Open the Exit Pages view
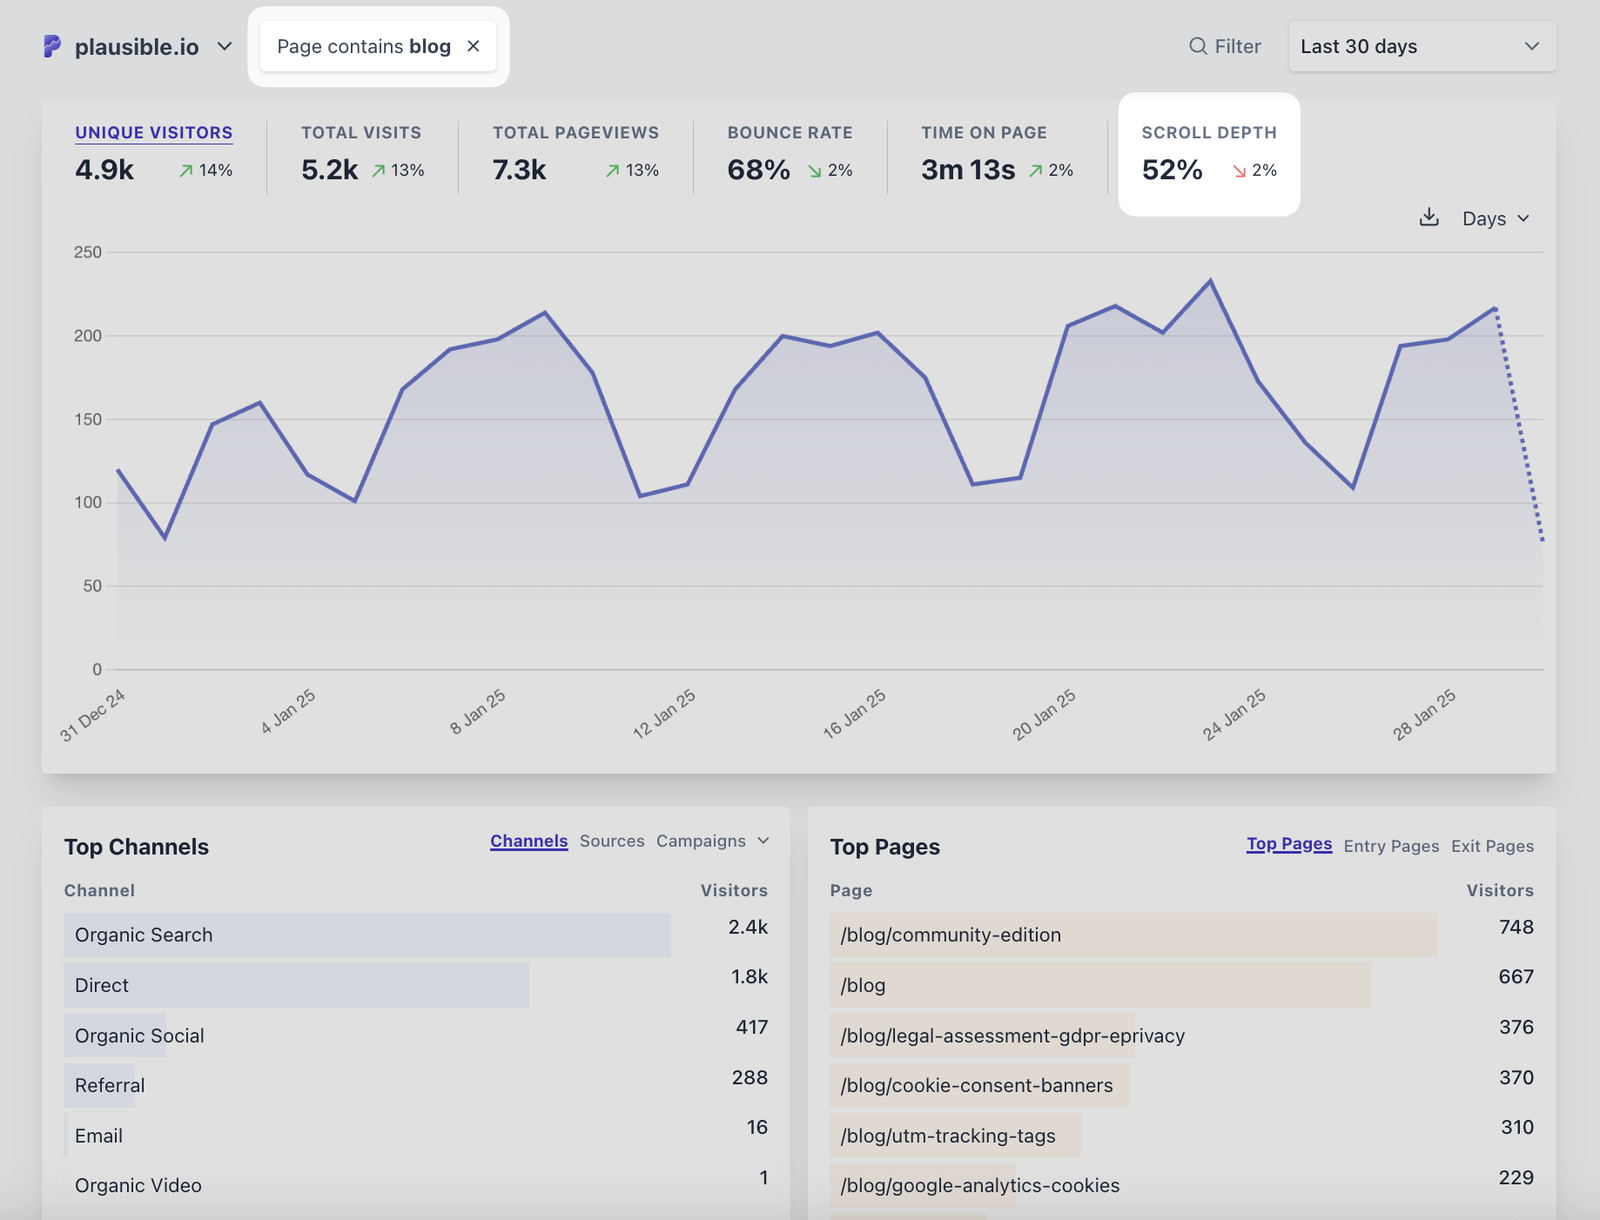The height and width of the screenshot is (1220, 1600). click(1492, 845)
